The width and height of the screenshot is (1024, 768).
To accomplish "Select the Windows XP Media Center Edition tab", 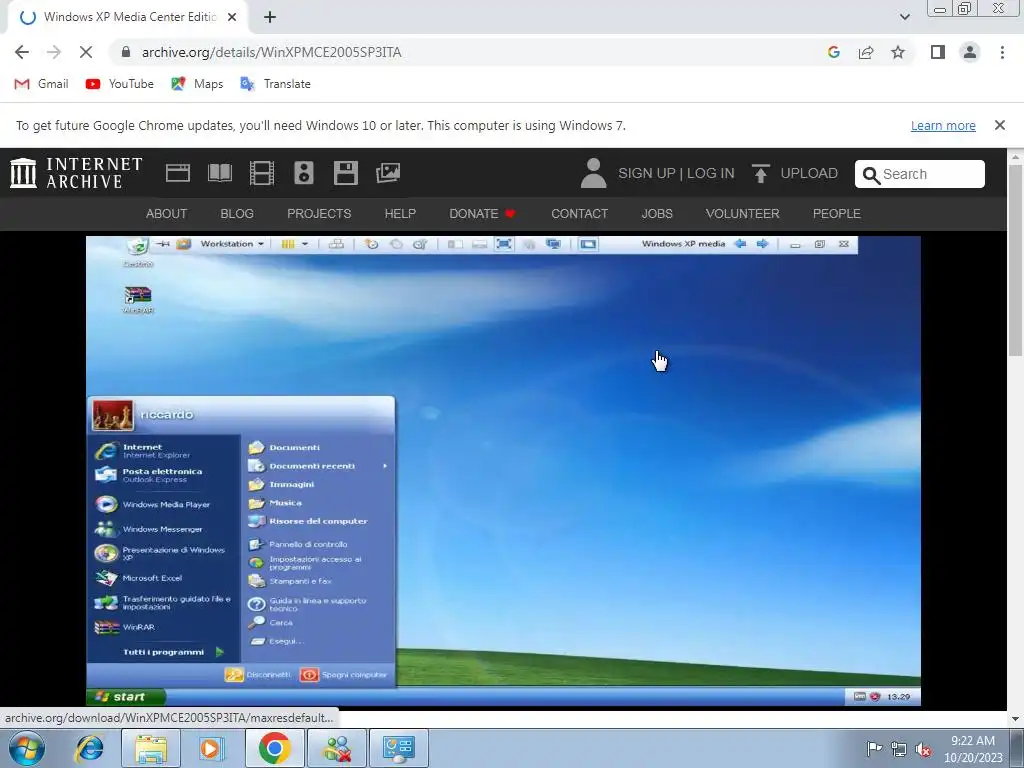I will tap(128, 17).
